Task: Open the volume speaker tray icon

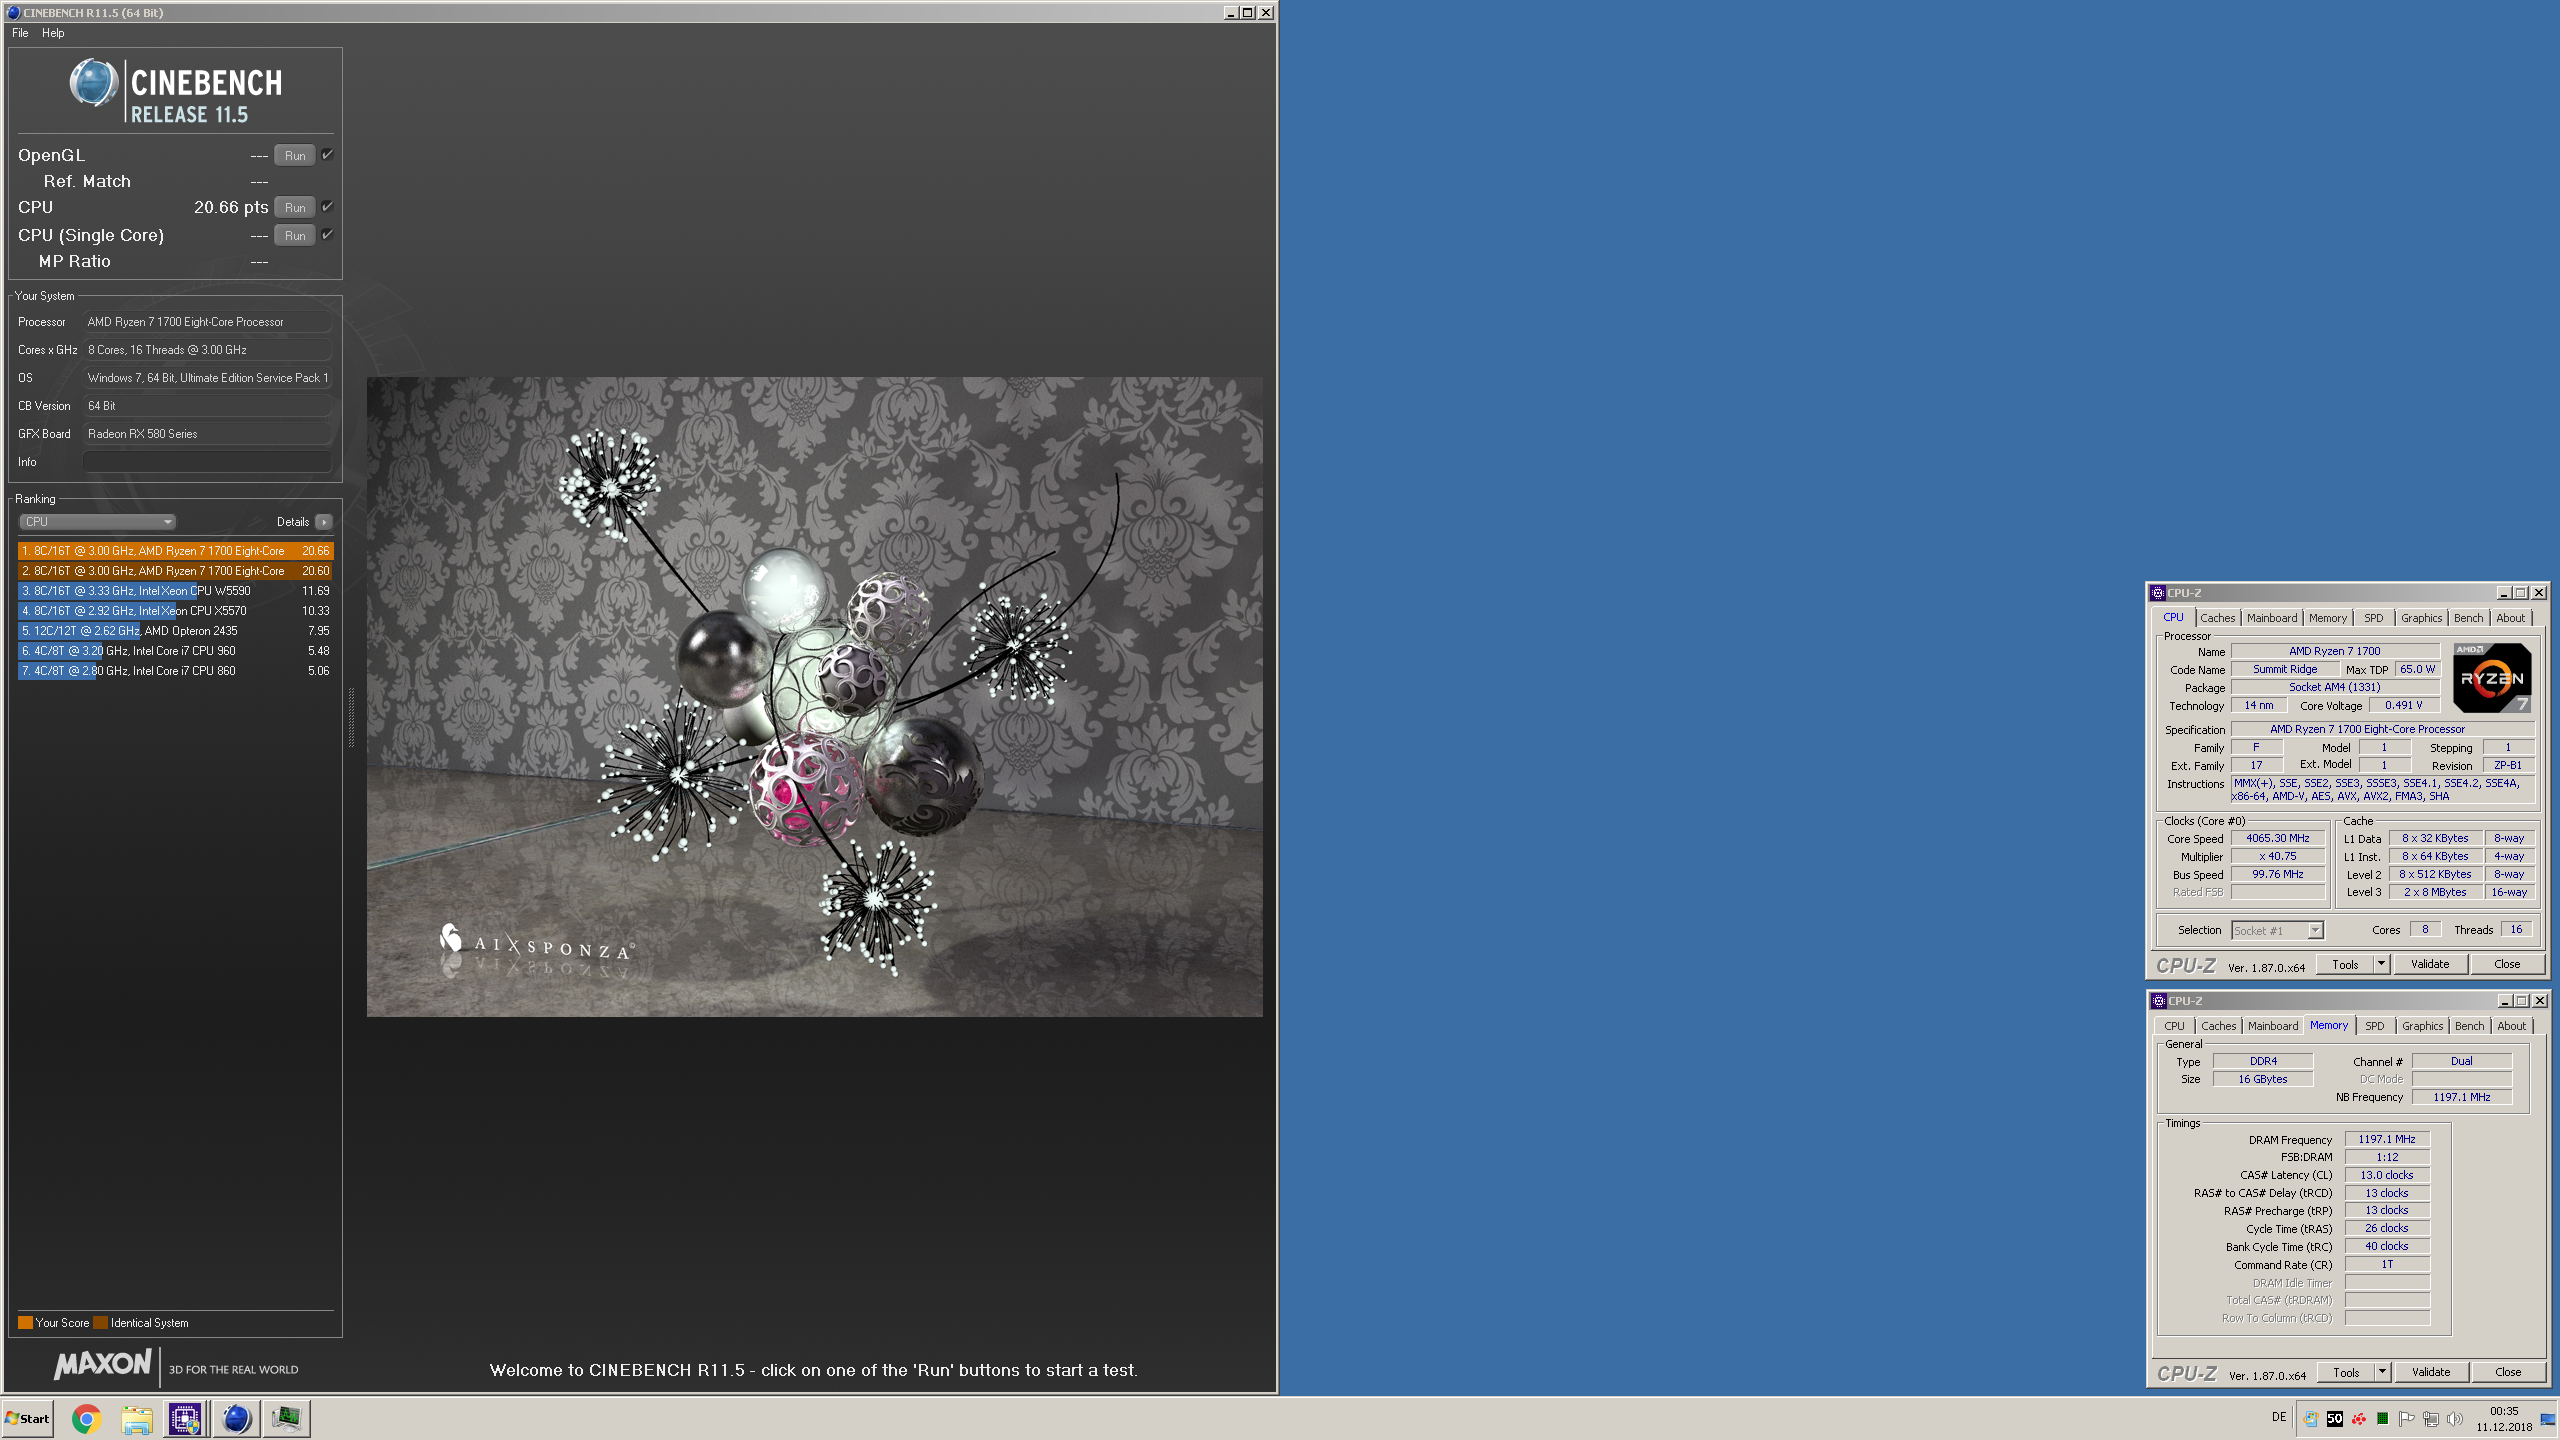Action: [x=2455, y=1418]
